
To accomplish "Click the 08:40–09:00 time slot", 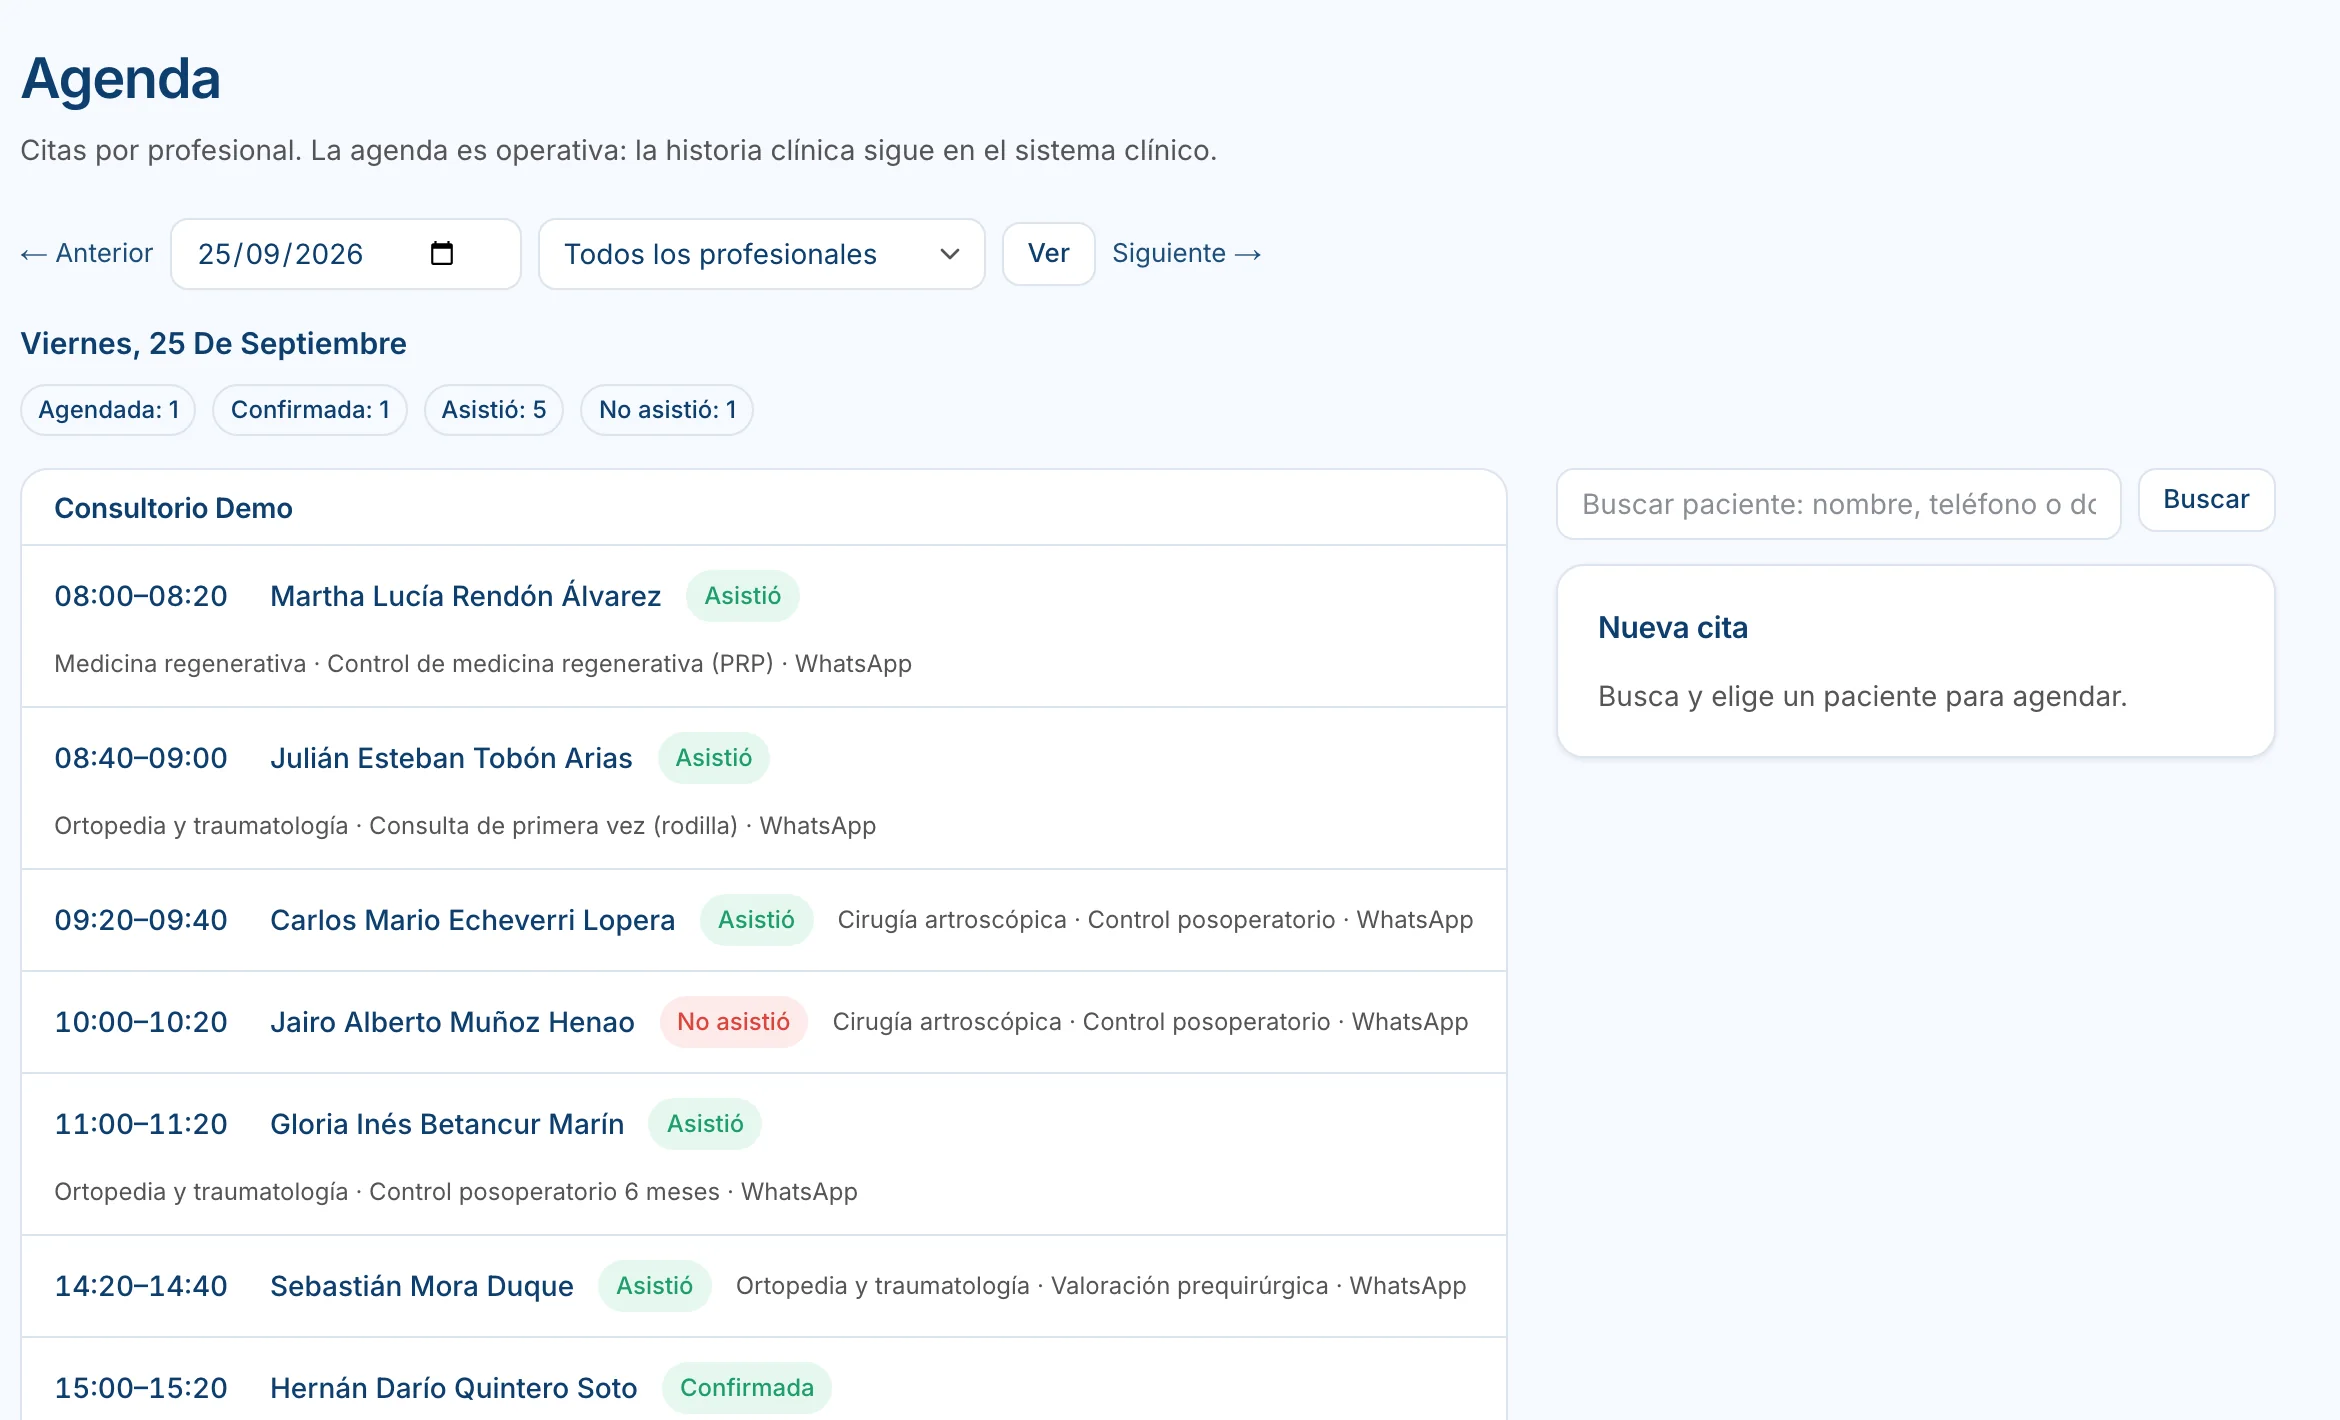I will [x=141, y=758].
